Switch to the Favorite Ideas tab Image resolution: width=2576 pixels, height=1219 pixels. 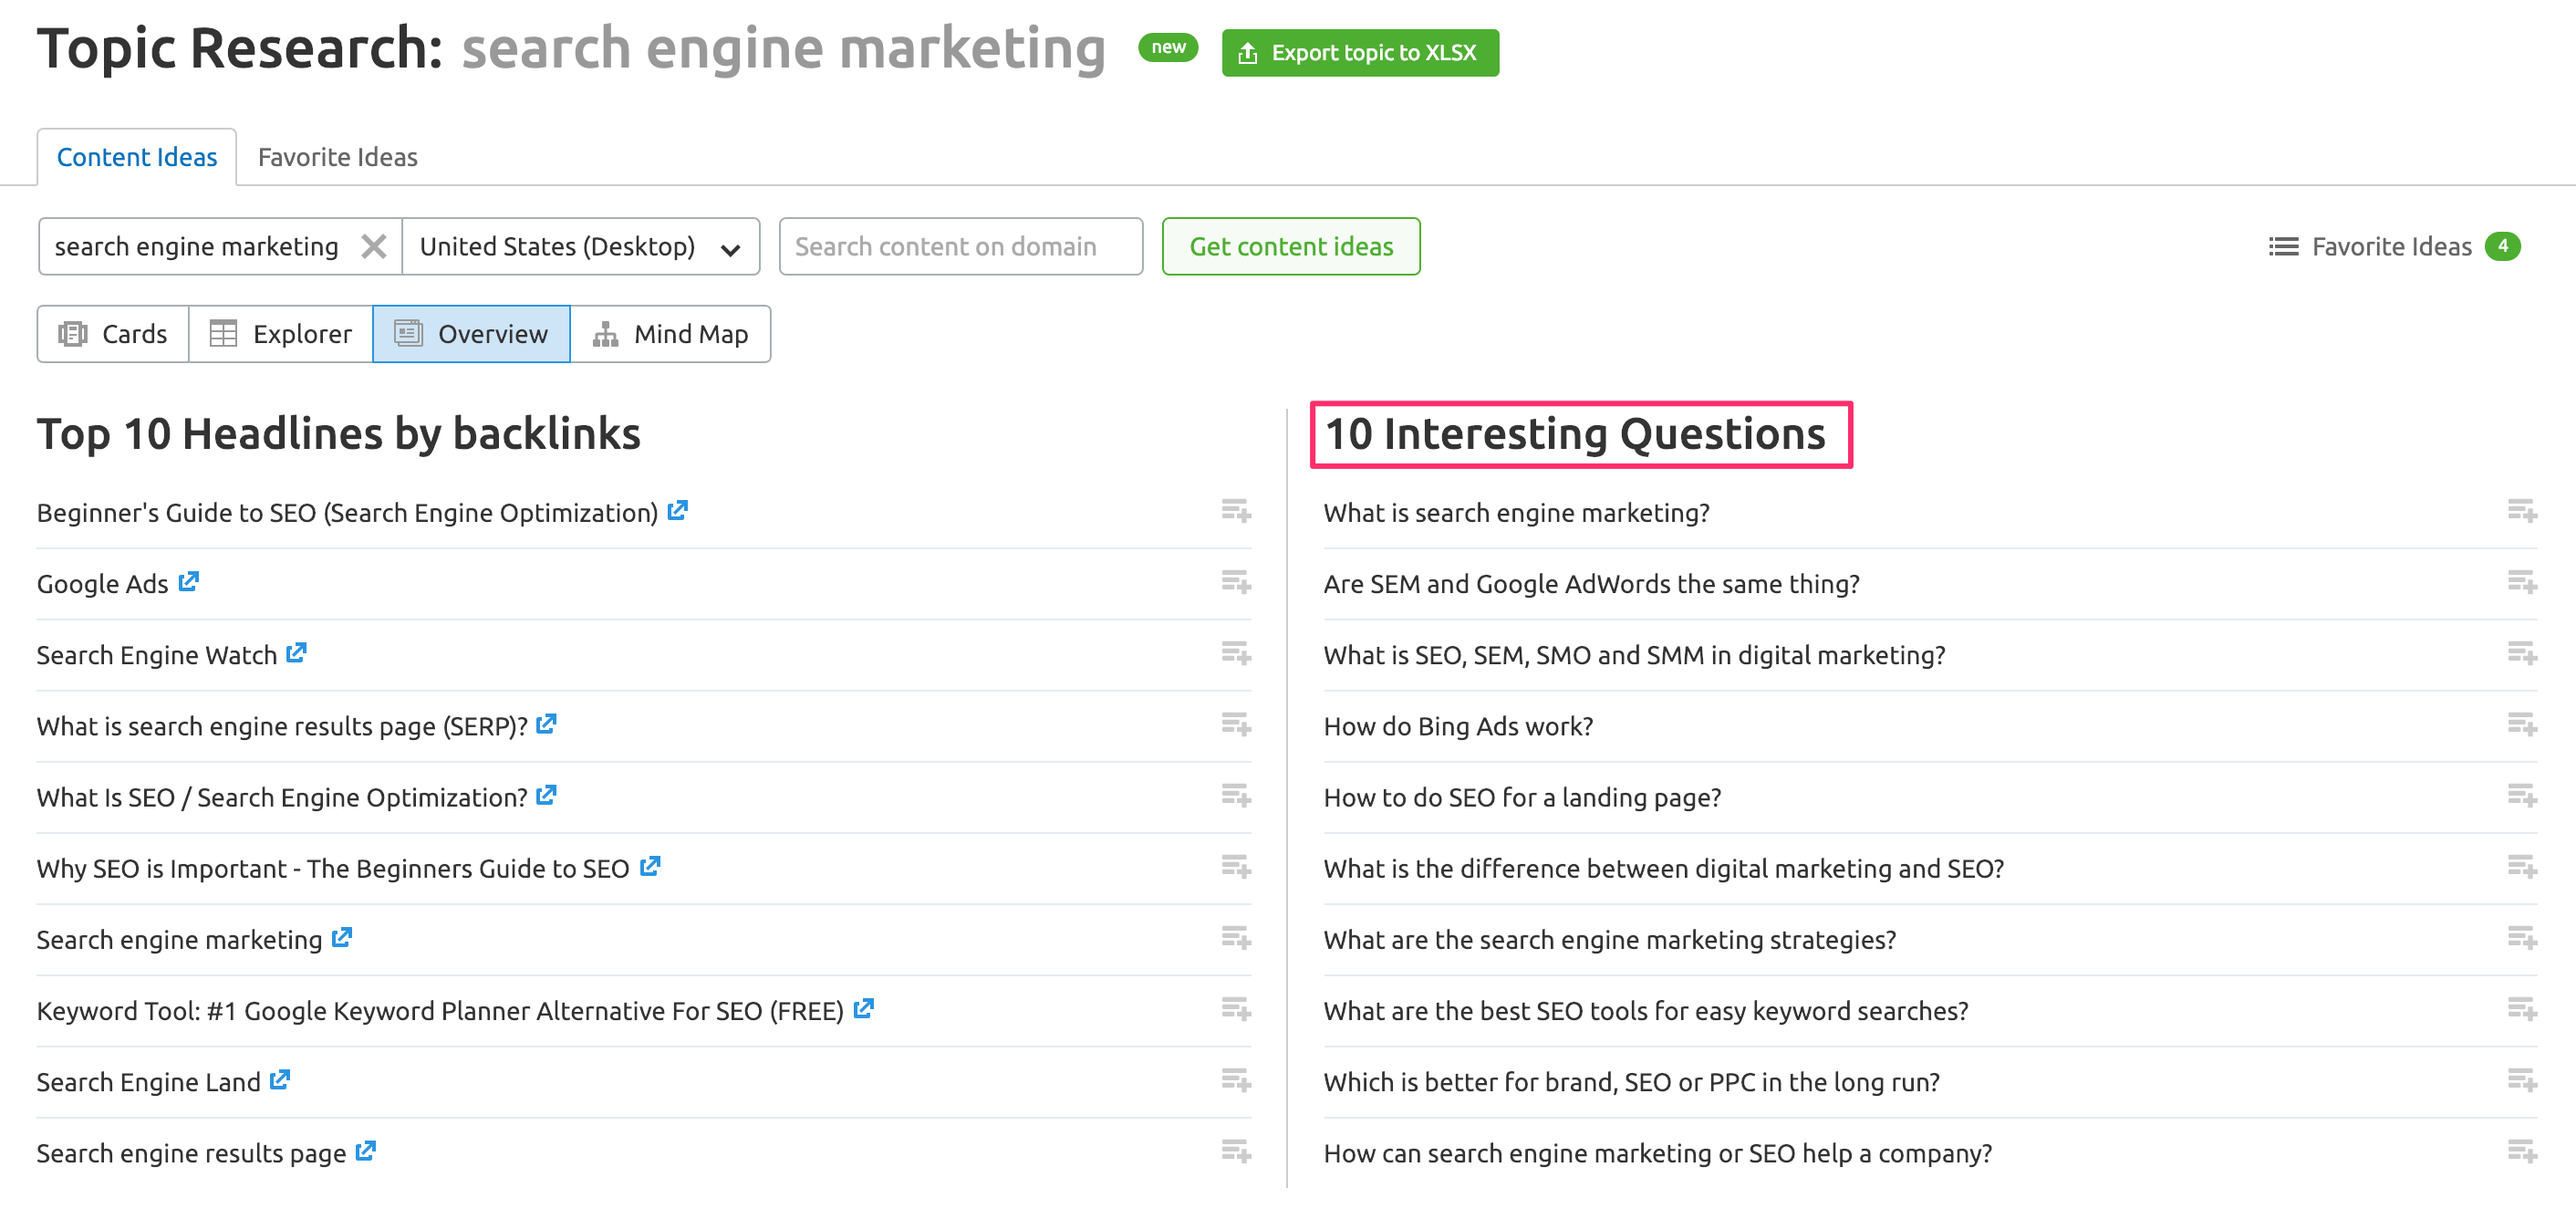[337, 157]
